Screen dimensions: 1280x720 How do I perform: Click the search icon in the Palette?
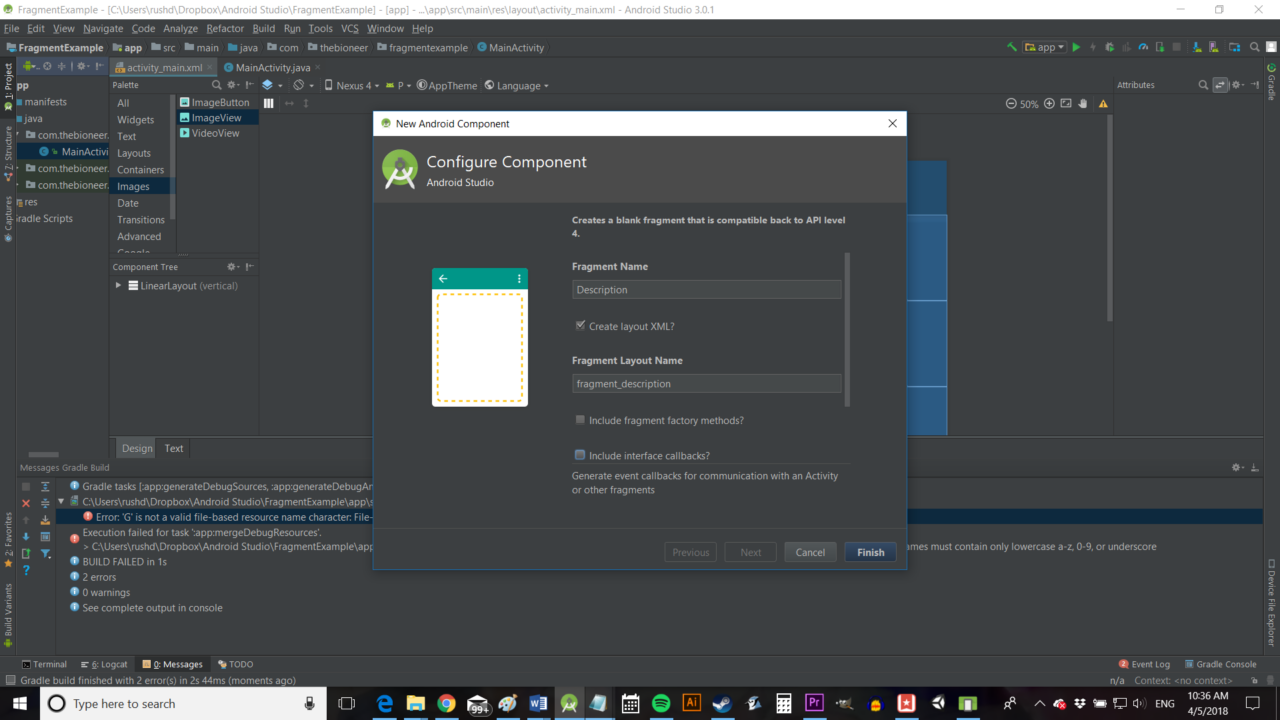click(217, 85)
